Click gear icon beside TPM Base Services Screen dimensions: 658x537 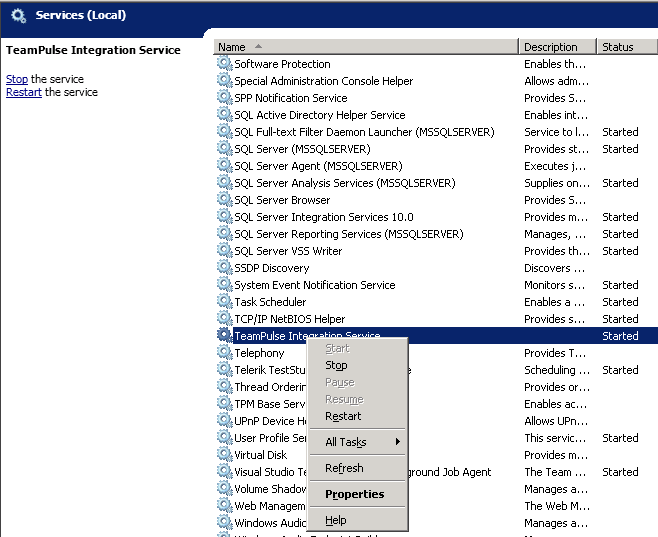(x=225, y=403)
